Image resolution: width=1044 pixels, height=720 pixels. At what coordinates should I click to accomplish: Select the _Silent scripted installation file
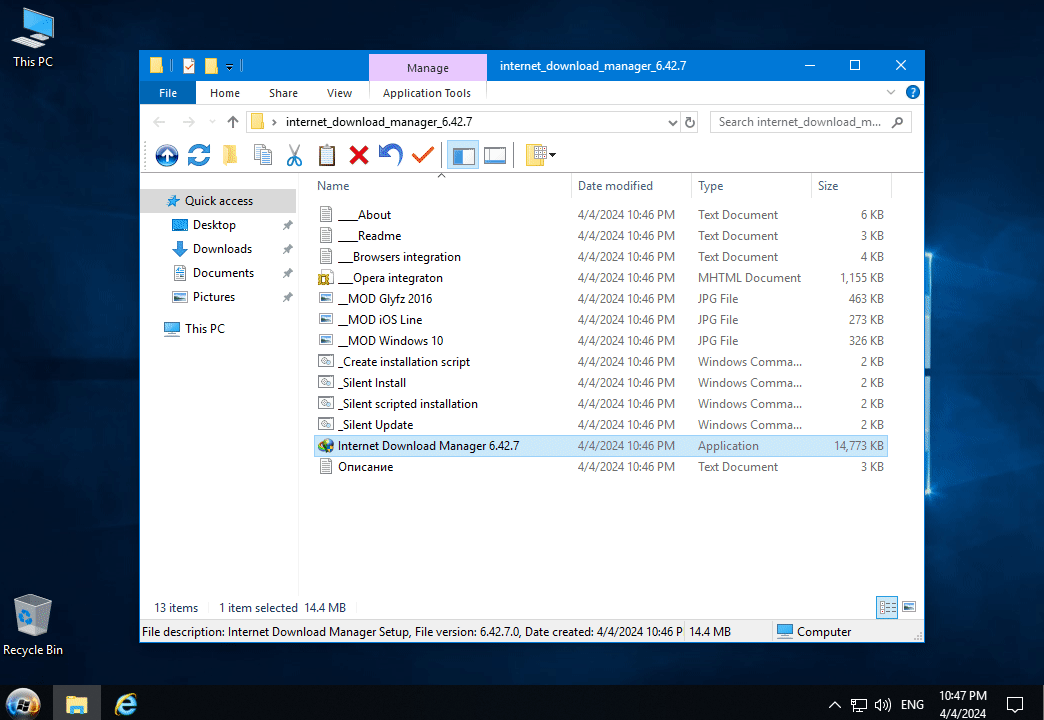(601, 404)
